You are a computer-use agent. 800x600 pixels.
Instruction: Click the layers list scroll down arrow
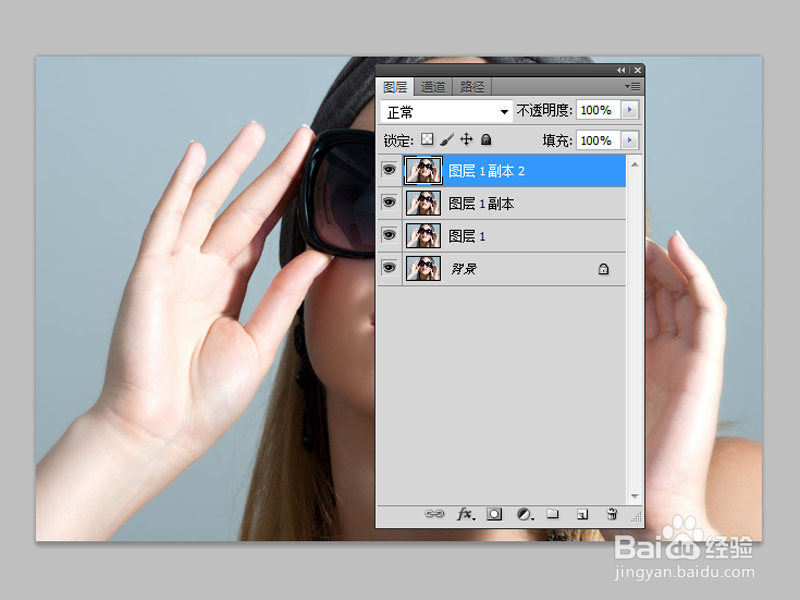coord(635,496)
